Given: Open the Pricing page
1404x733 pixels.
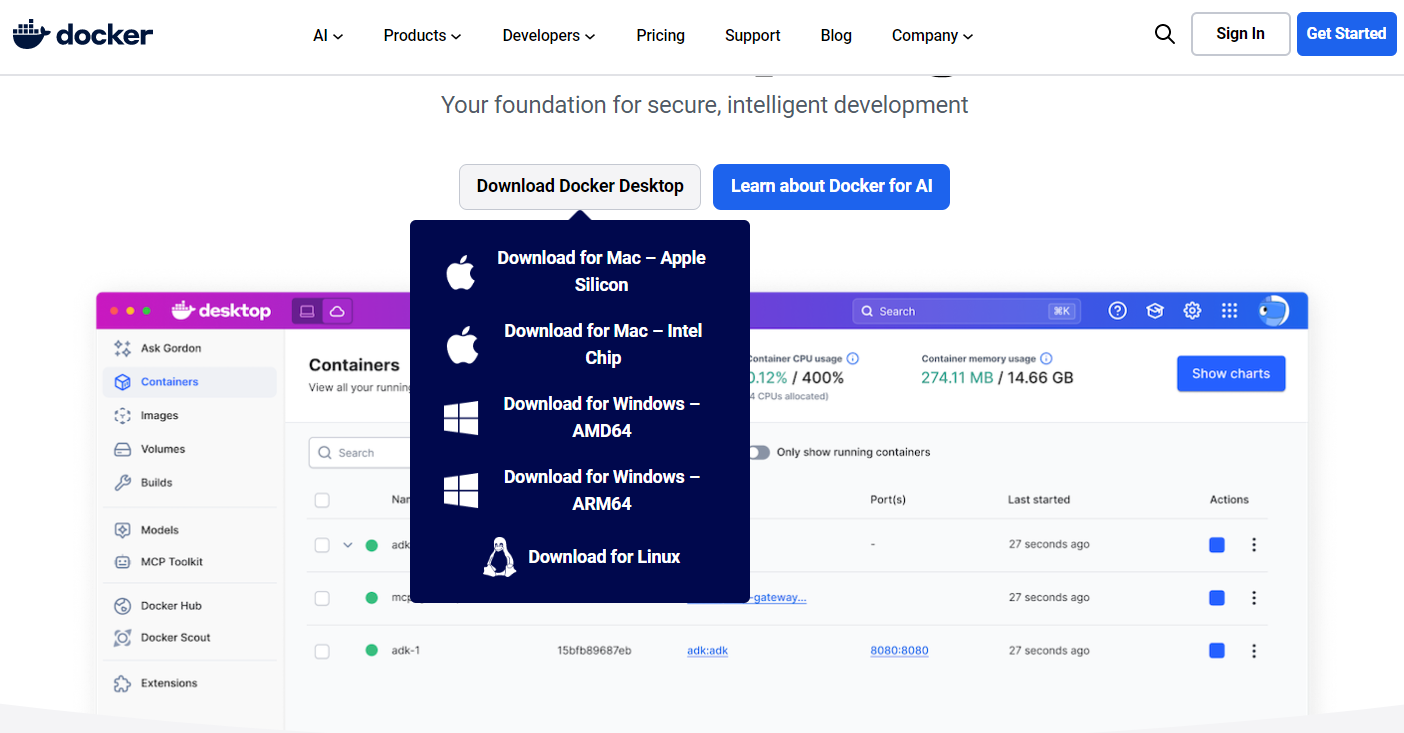Looking at the screenshot, I should pos(661,35).
